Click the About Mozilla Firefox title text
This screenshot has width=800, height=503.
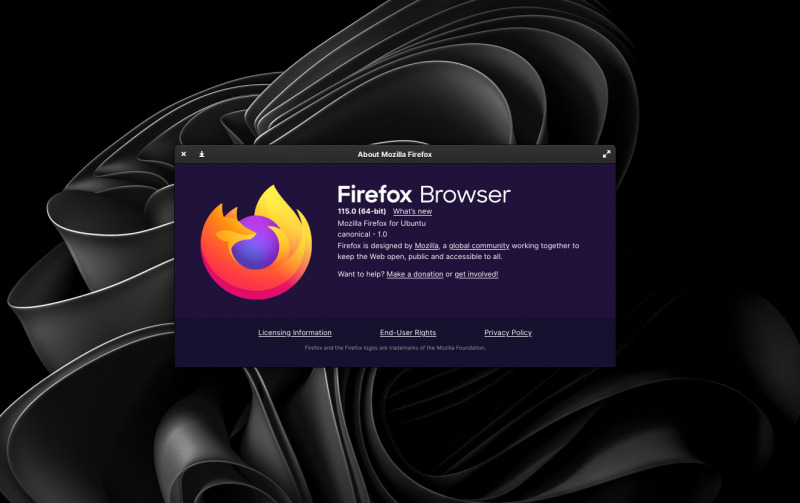point(394,154)
